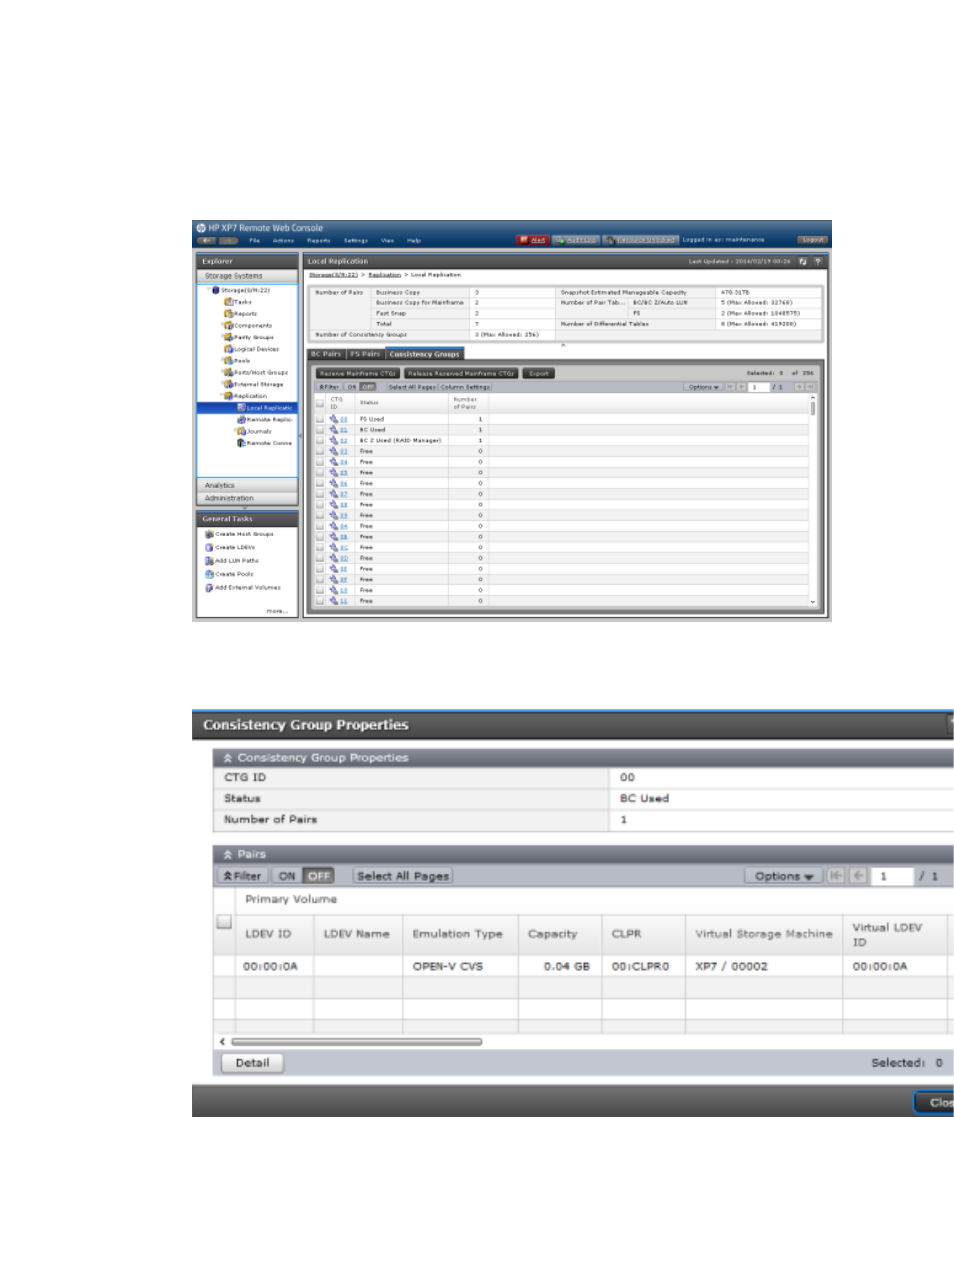Switch to the FS Pairs tab
This screenshot has width=954, height=1270.
pyautogui.click(x=365, y=354)
